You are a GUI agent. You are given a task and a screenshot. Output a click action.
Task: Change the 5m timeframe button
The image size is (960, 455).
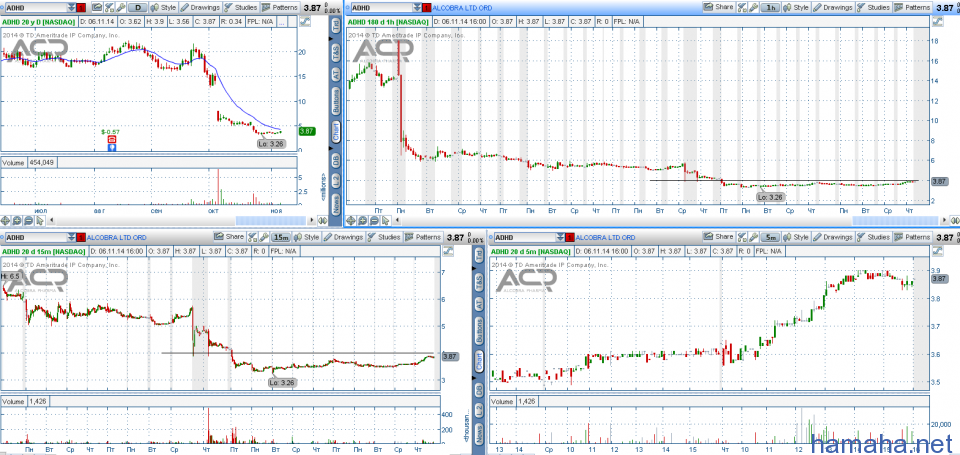[771, 236]
